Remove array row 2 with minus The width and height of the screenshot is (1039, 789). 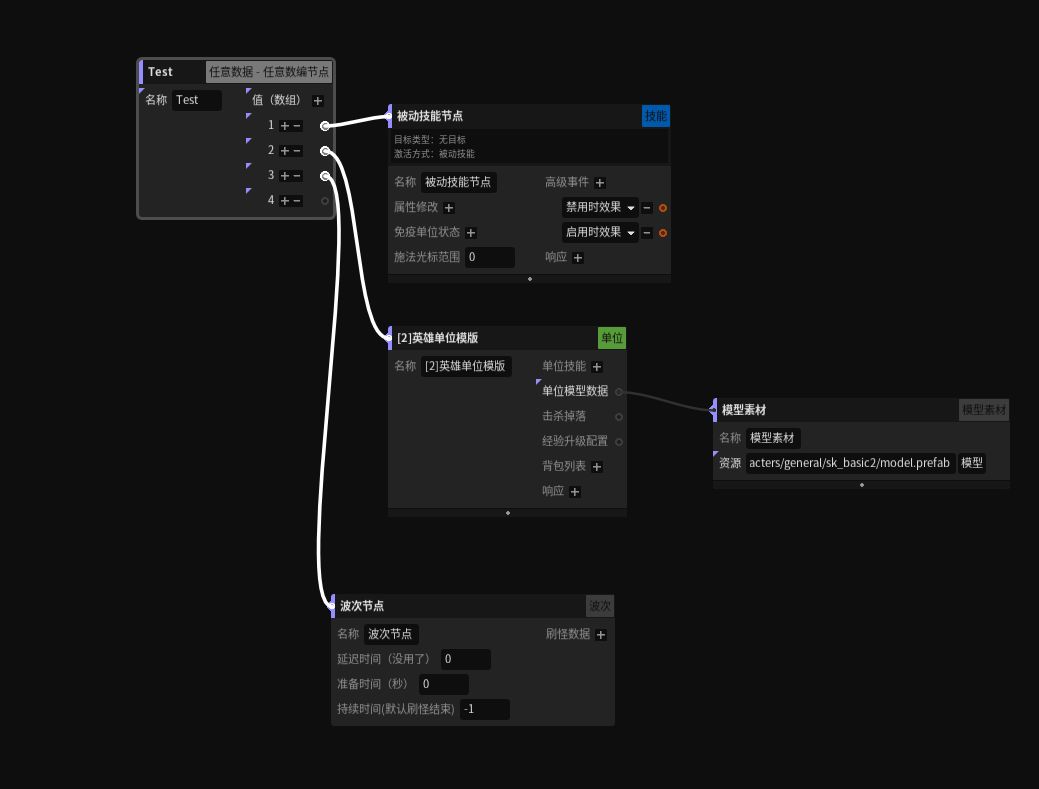tap(296, 151)
